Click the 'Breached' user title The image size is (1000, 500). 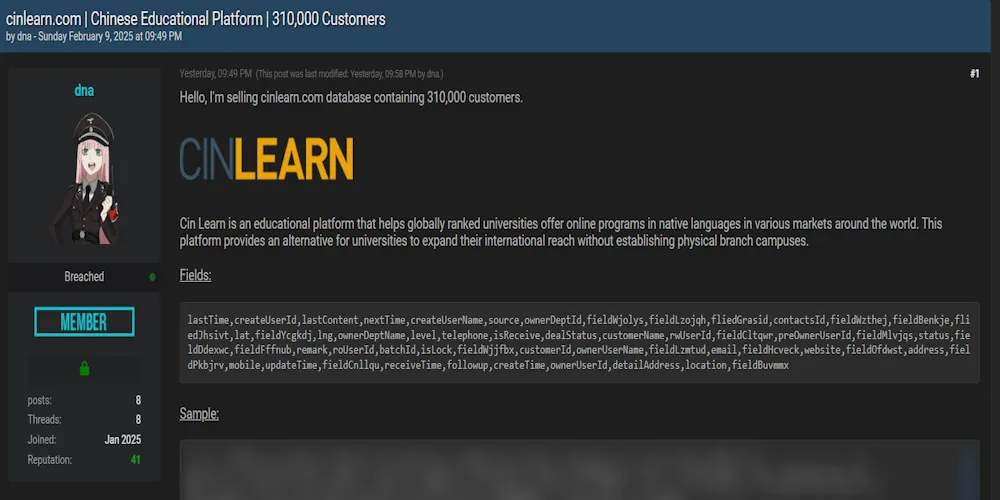pyautogui.click(x=84, y=277)
